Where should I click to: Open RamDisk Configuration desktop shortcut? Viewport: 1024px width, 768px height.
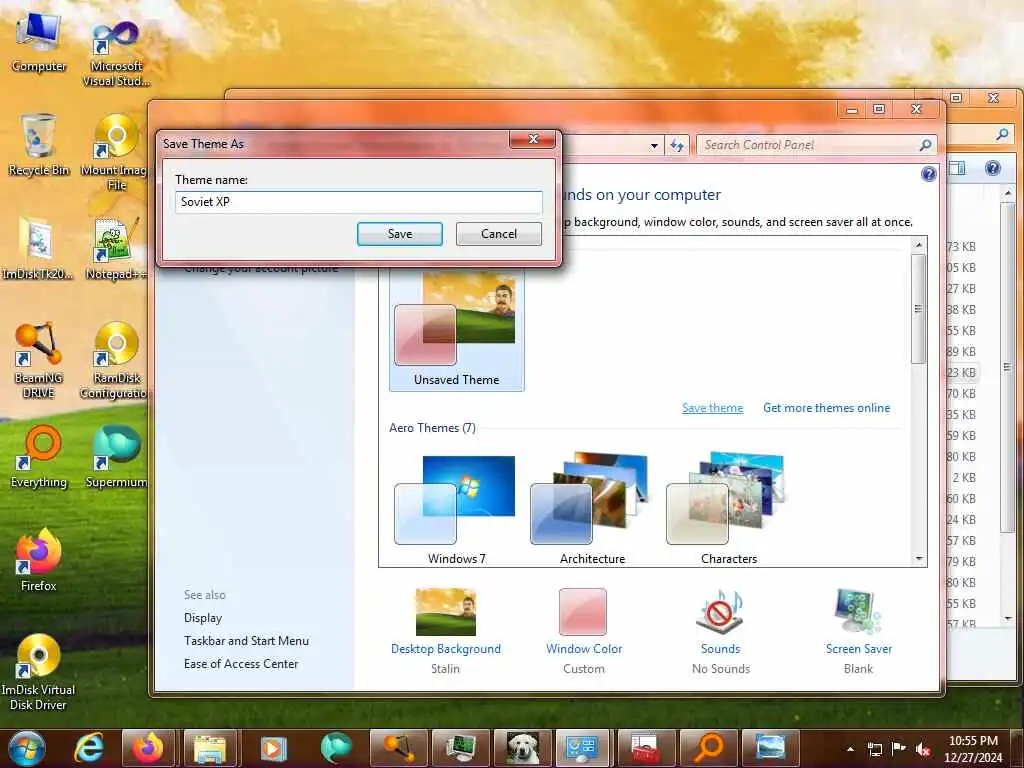[x=116, y=360]
